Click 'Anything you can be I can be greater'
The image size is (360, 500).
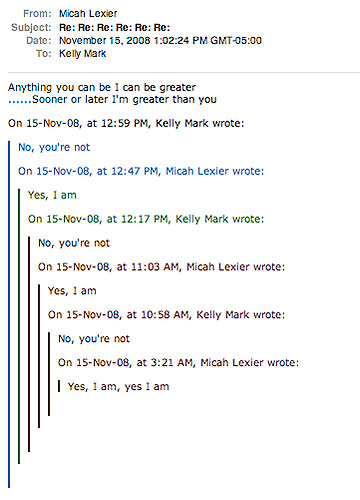[102, 87]
